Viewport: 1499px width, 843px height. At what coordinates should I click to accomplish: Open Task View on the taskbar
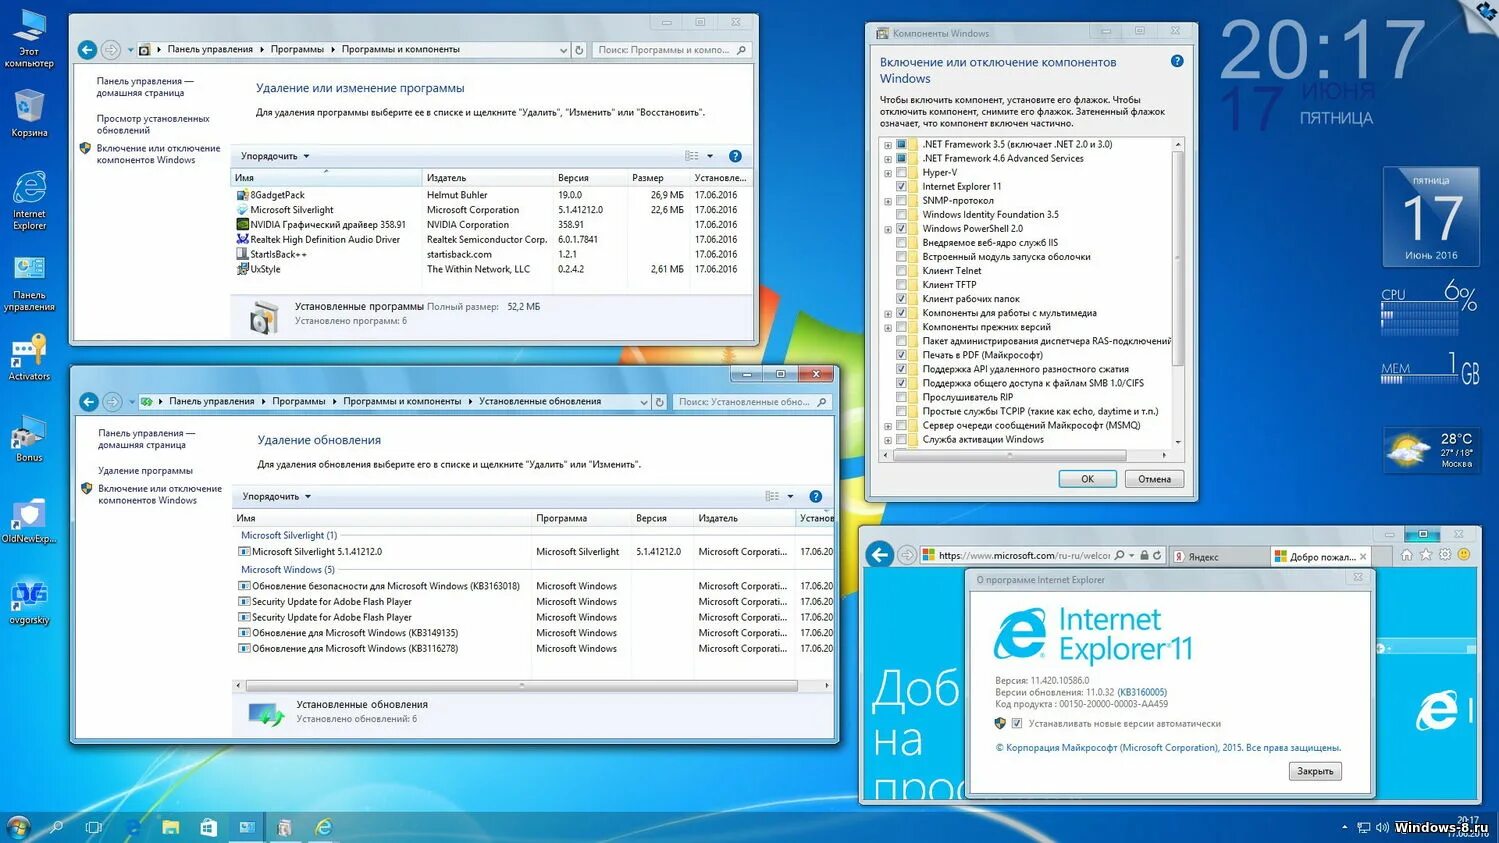pyautogui.click(x=94, y=828)
